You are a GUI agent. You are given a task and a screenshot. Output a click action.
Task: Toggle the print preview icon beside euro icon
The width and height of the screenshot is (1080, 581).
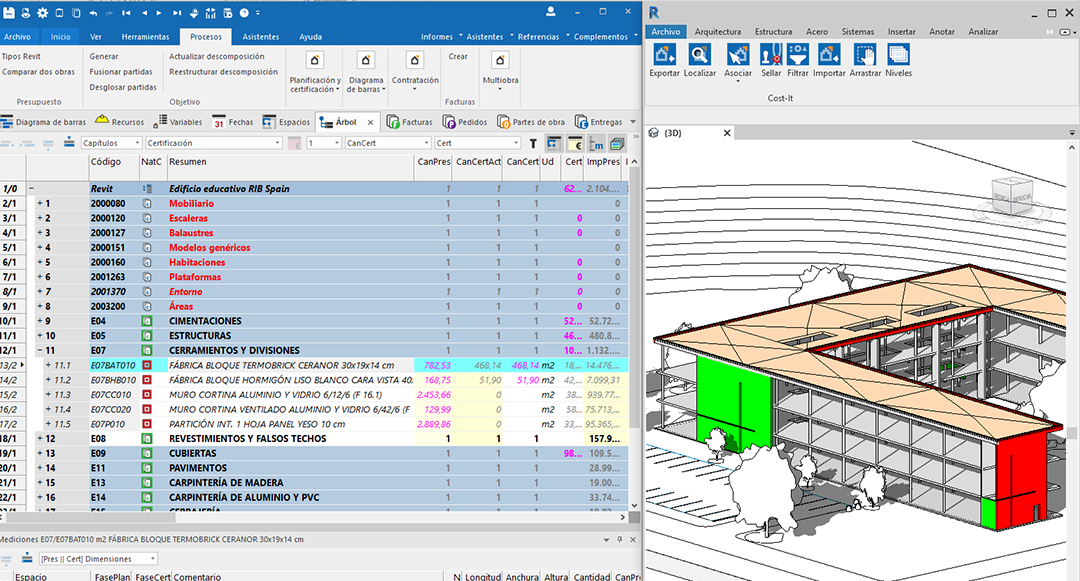click(x=555, y=143)
